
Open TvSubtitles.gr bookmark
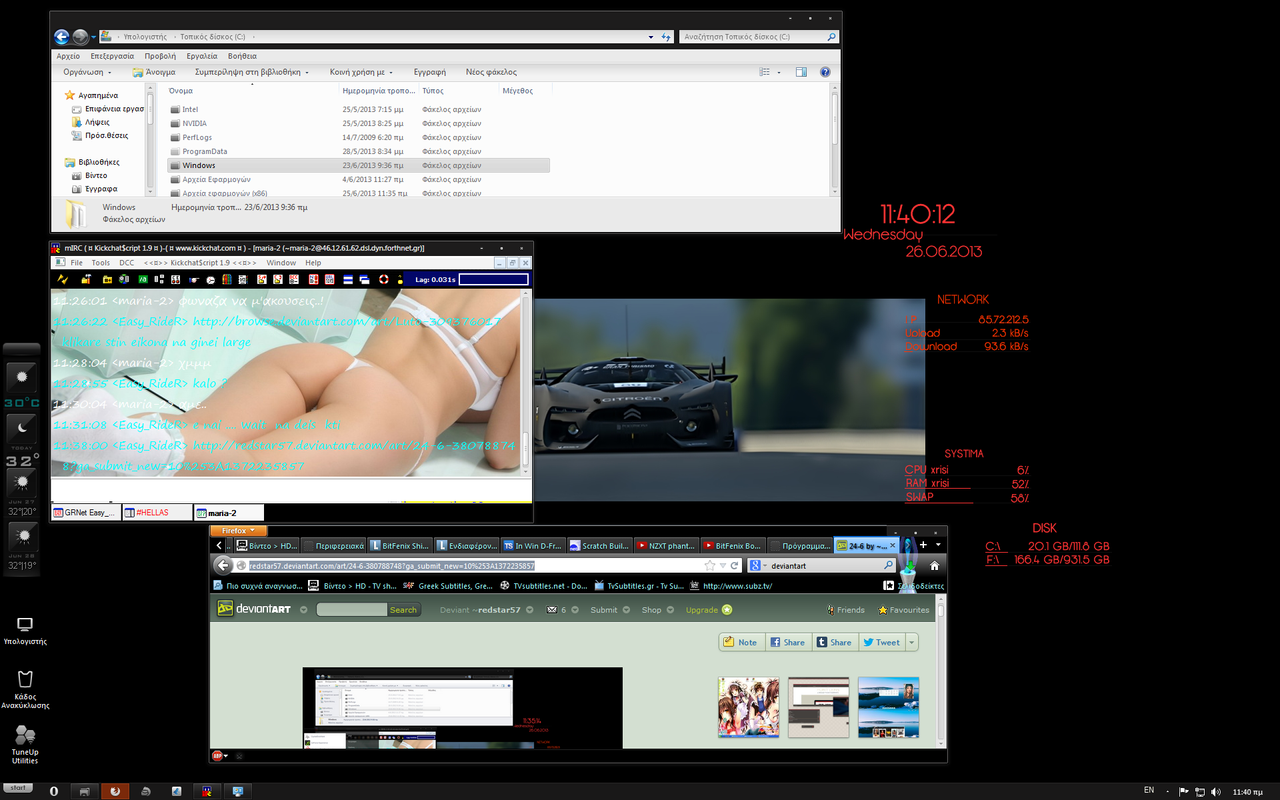coord(639,586)
